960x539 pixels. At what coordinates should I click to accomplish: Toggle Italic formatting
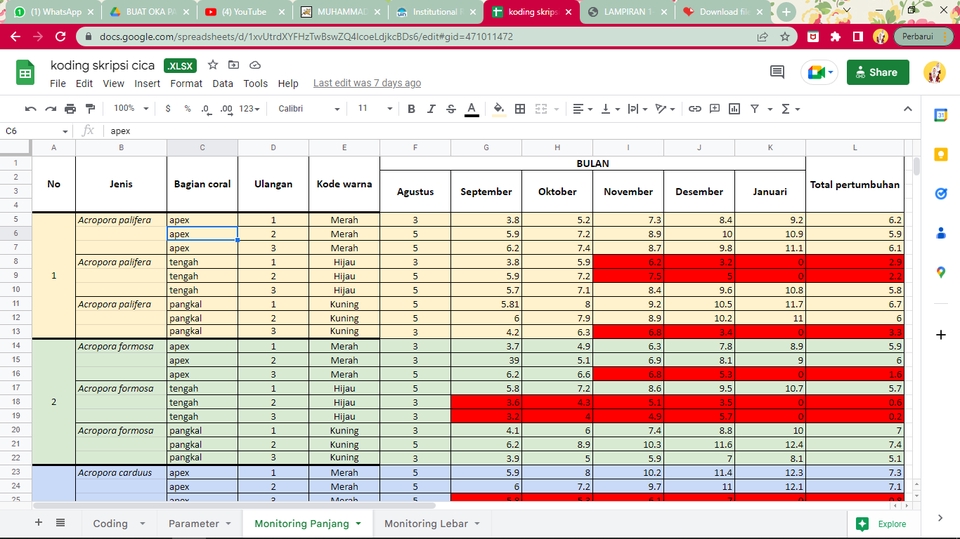point(431,109)
